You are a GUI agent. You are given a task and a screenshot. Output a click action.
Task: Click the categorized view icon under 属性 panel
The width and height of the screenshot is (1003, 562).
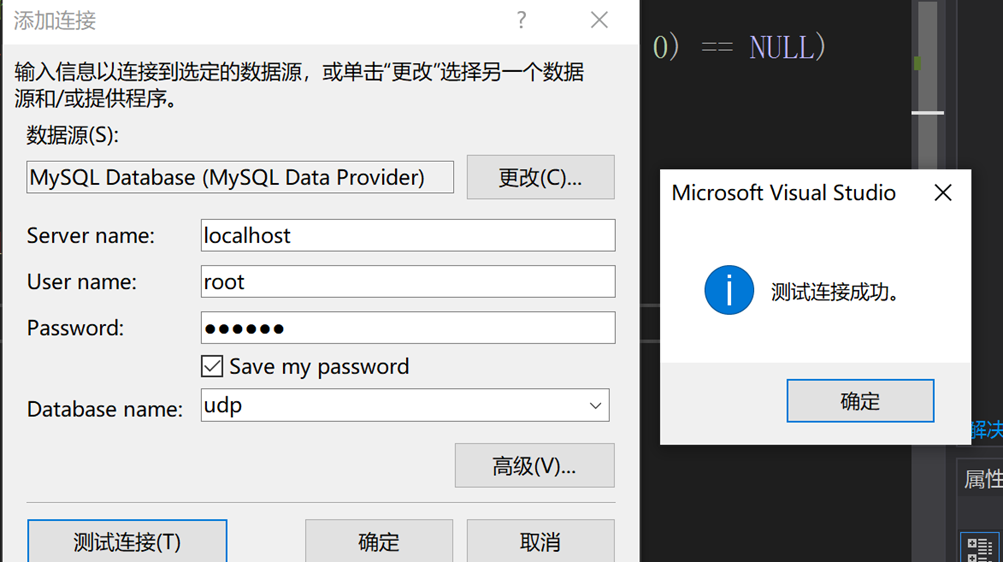[979, 547]
